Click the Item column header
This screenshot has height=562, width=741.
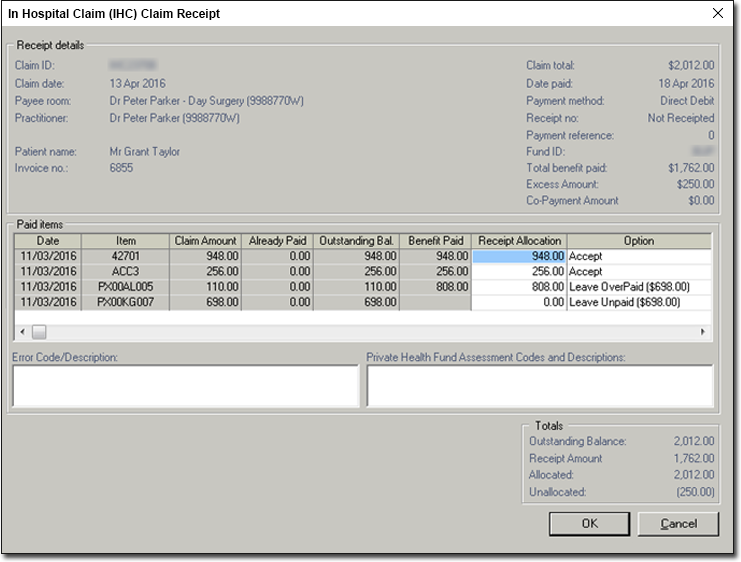point(126,241)
